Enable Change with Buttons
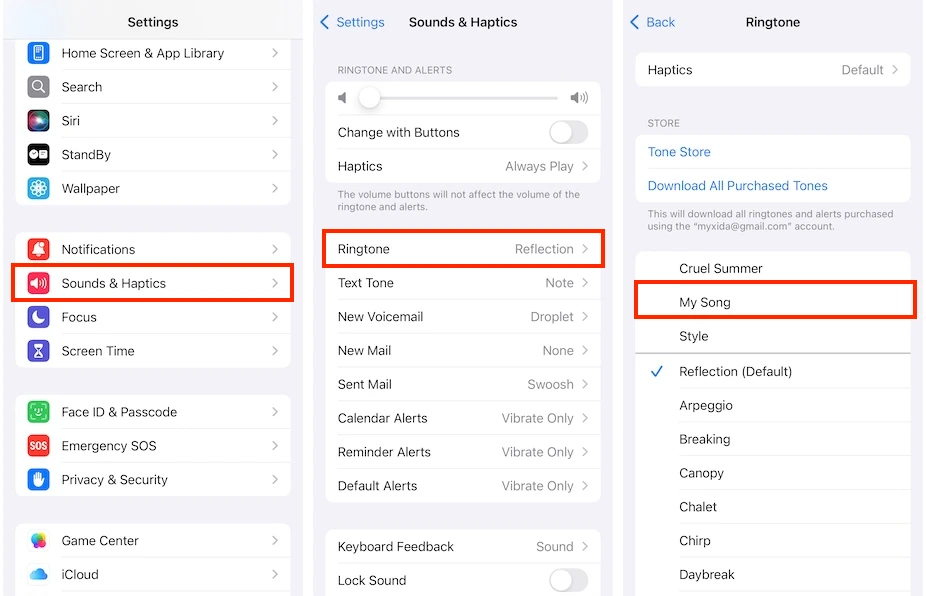926x596 pixels. [567, 132]
